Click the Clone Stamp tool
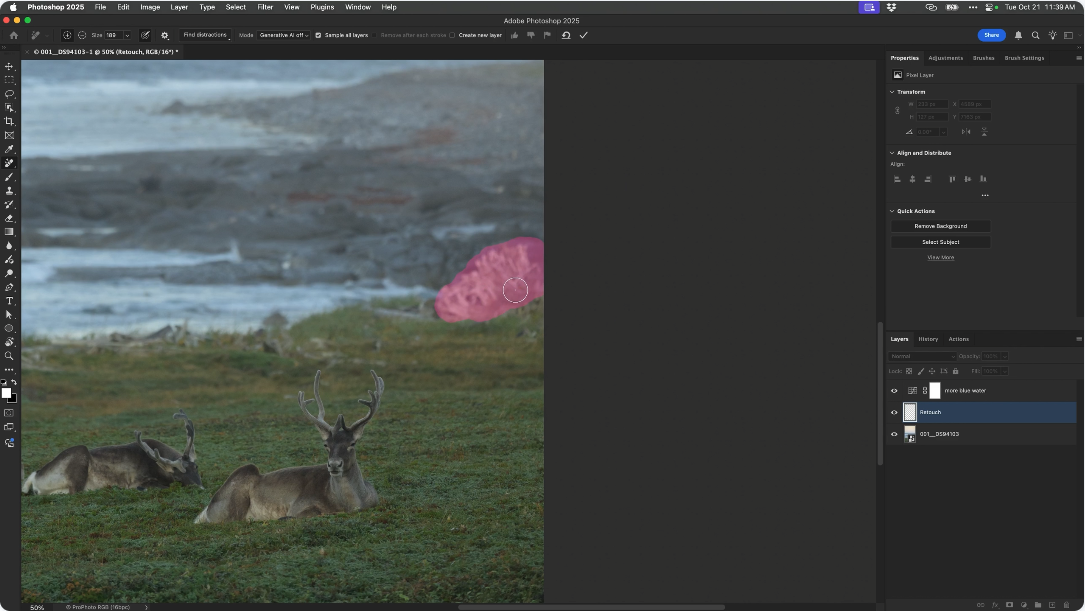 coord(10,190)
